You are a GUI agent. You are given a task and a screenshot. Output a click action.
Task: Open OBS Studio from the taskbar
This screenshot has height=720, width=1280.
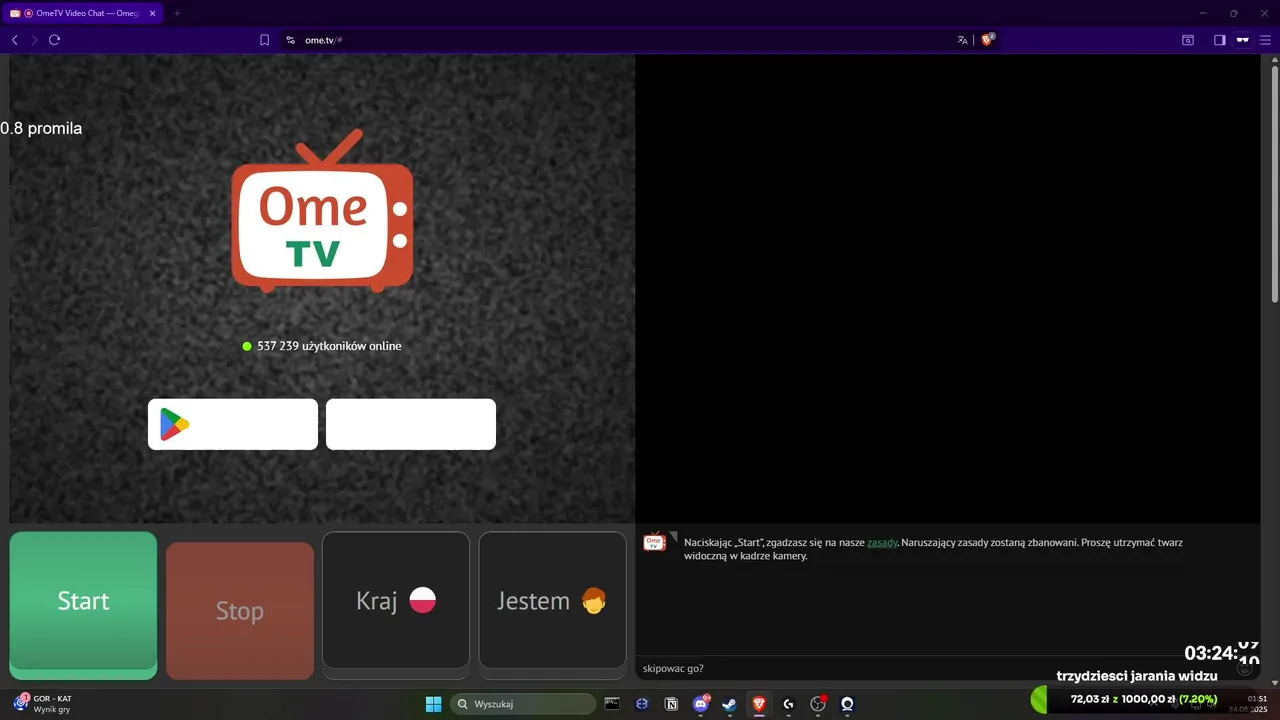pyautogui.click(x=818, y=704)
